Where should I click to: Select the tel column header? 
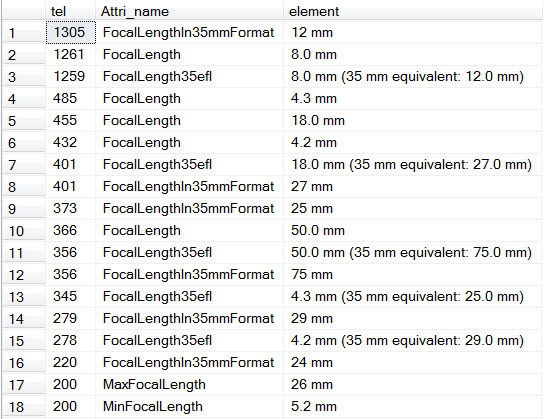70,11
